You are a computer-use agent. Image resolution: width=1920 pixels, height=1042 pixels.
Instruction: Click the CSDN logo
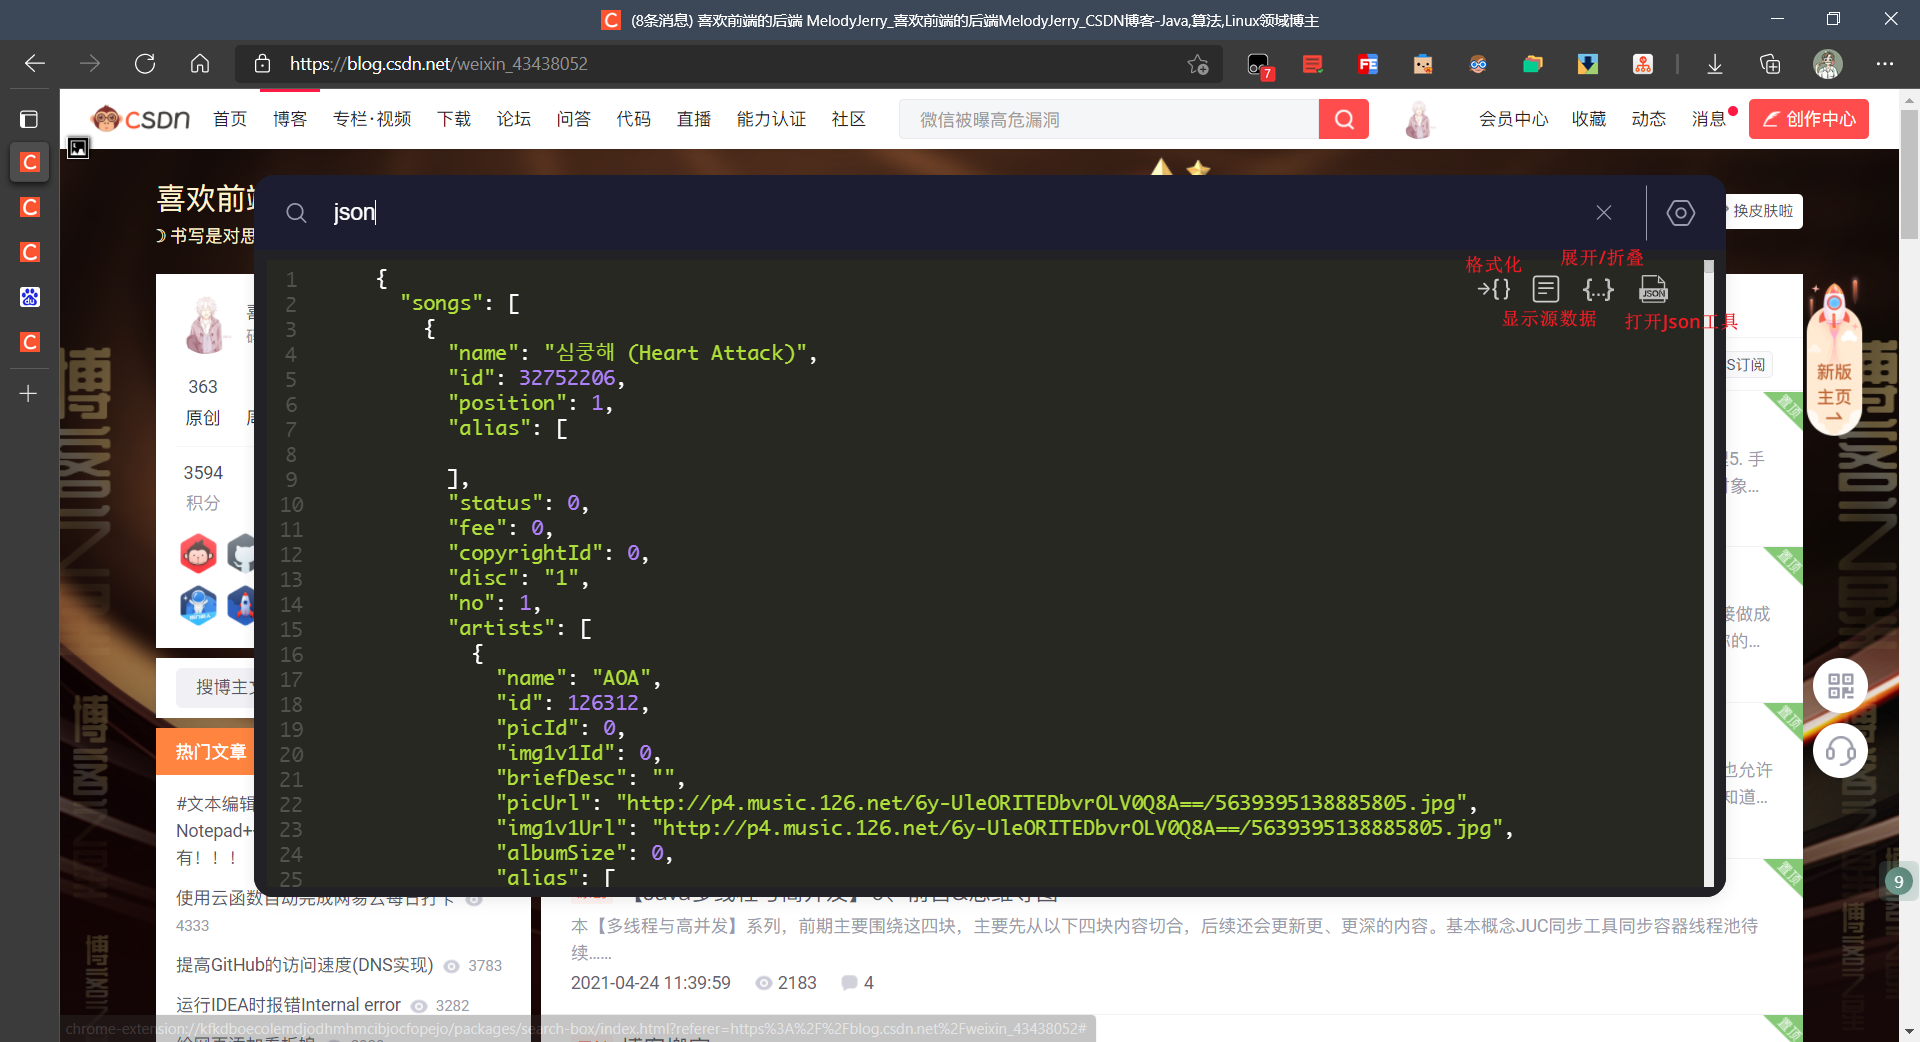tap(140, 119)
